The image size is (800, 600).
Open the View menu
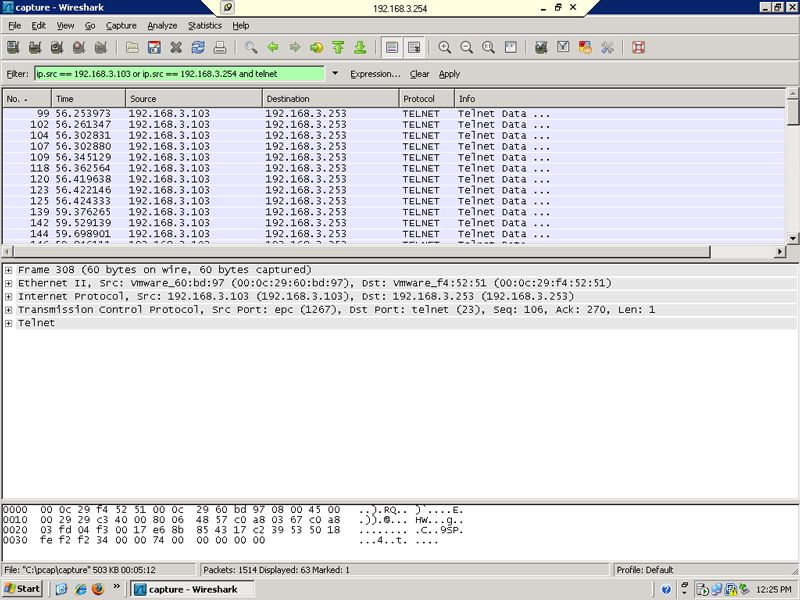click(65, 26)
